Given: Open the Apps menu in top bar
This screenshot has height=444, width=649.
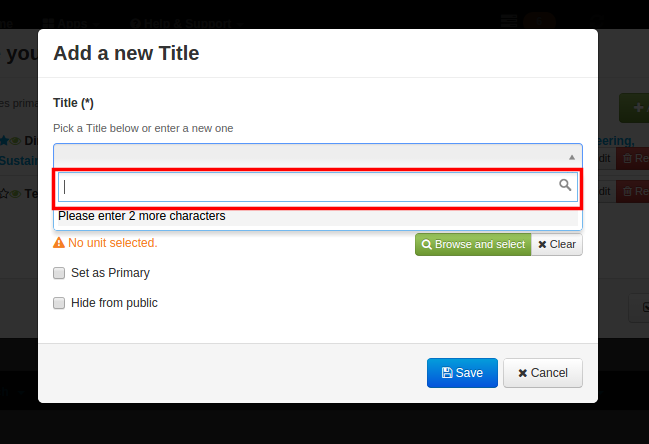Looking at the screenshot, I should pos(70,24).
